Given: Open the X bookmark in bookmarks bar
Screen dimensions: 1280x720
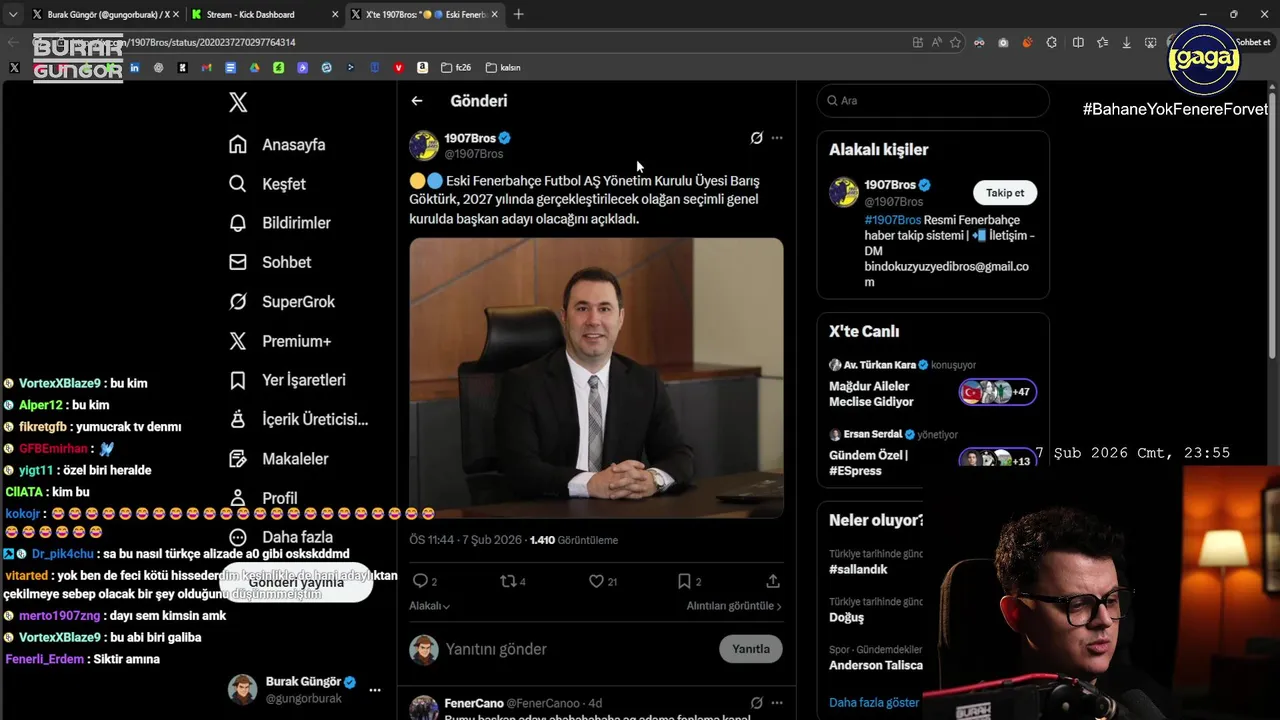Looking at the screenshot, I should click(x=14, y=68).
